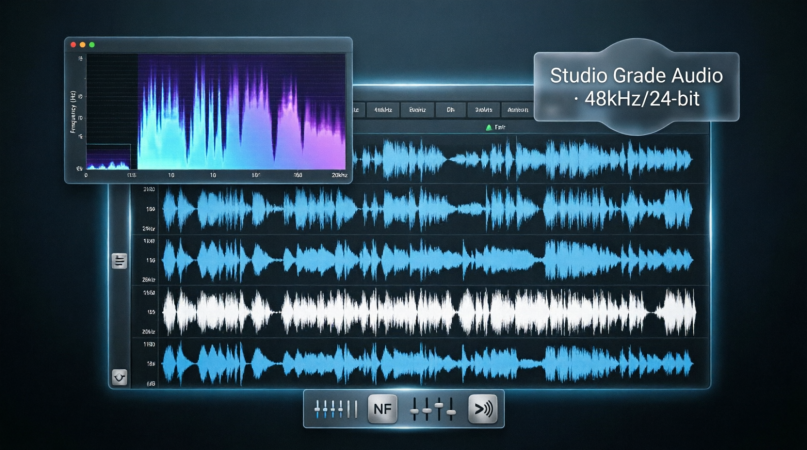Select the white highlighted waveform track
This screenshot has height=450, width=807.
pyautogui.click(x=429, y=312)
